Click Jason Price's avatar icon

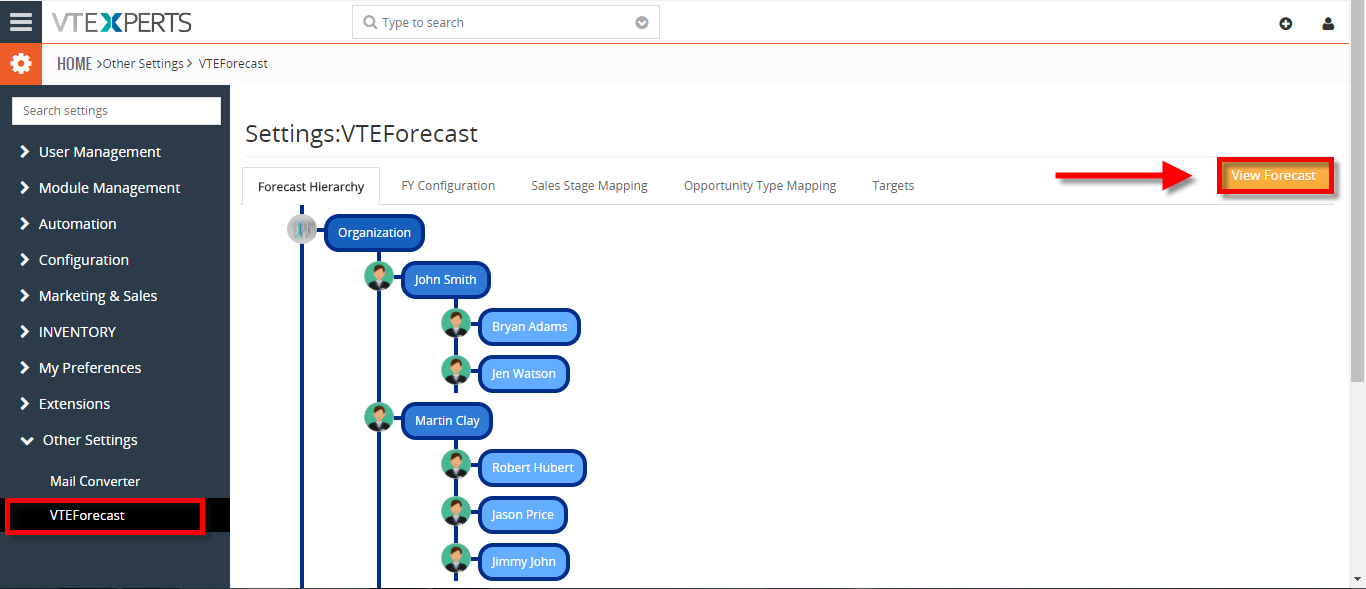point(456,511)
